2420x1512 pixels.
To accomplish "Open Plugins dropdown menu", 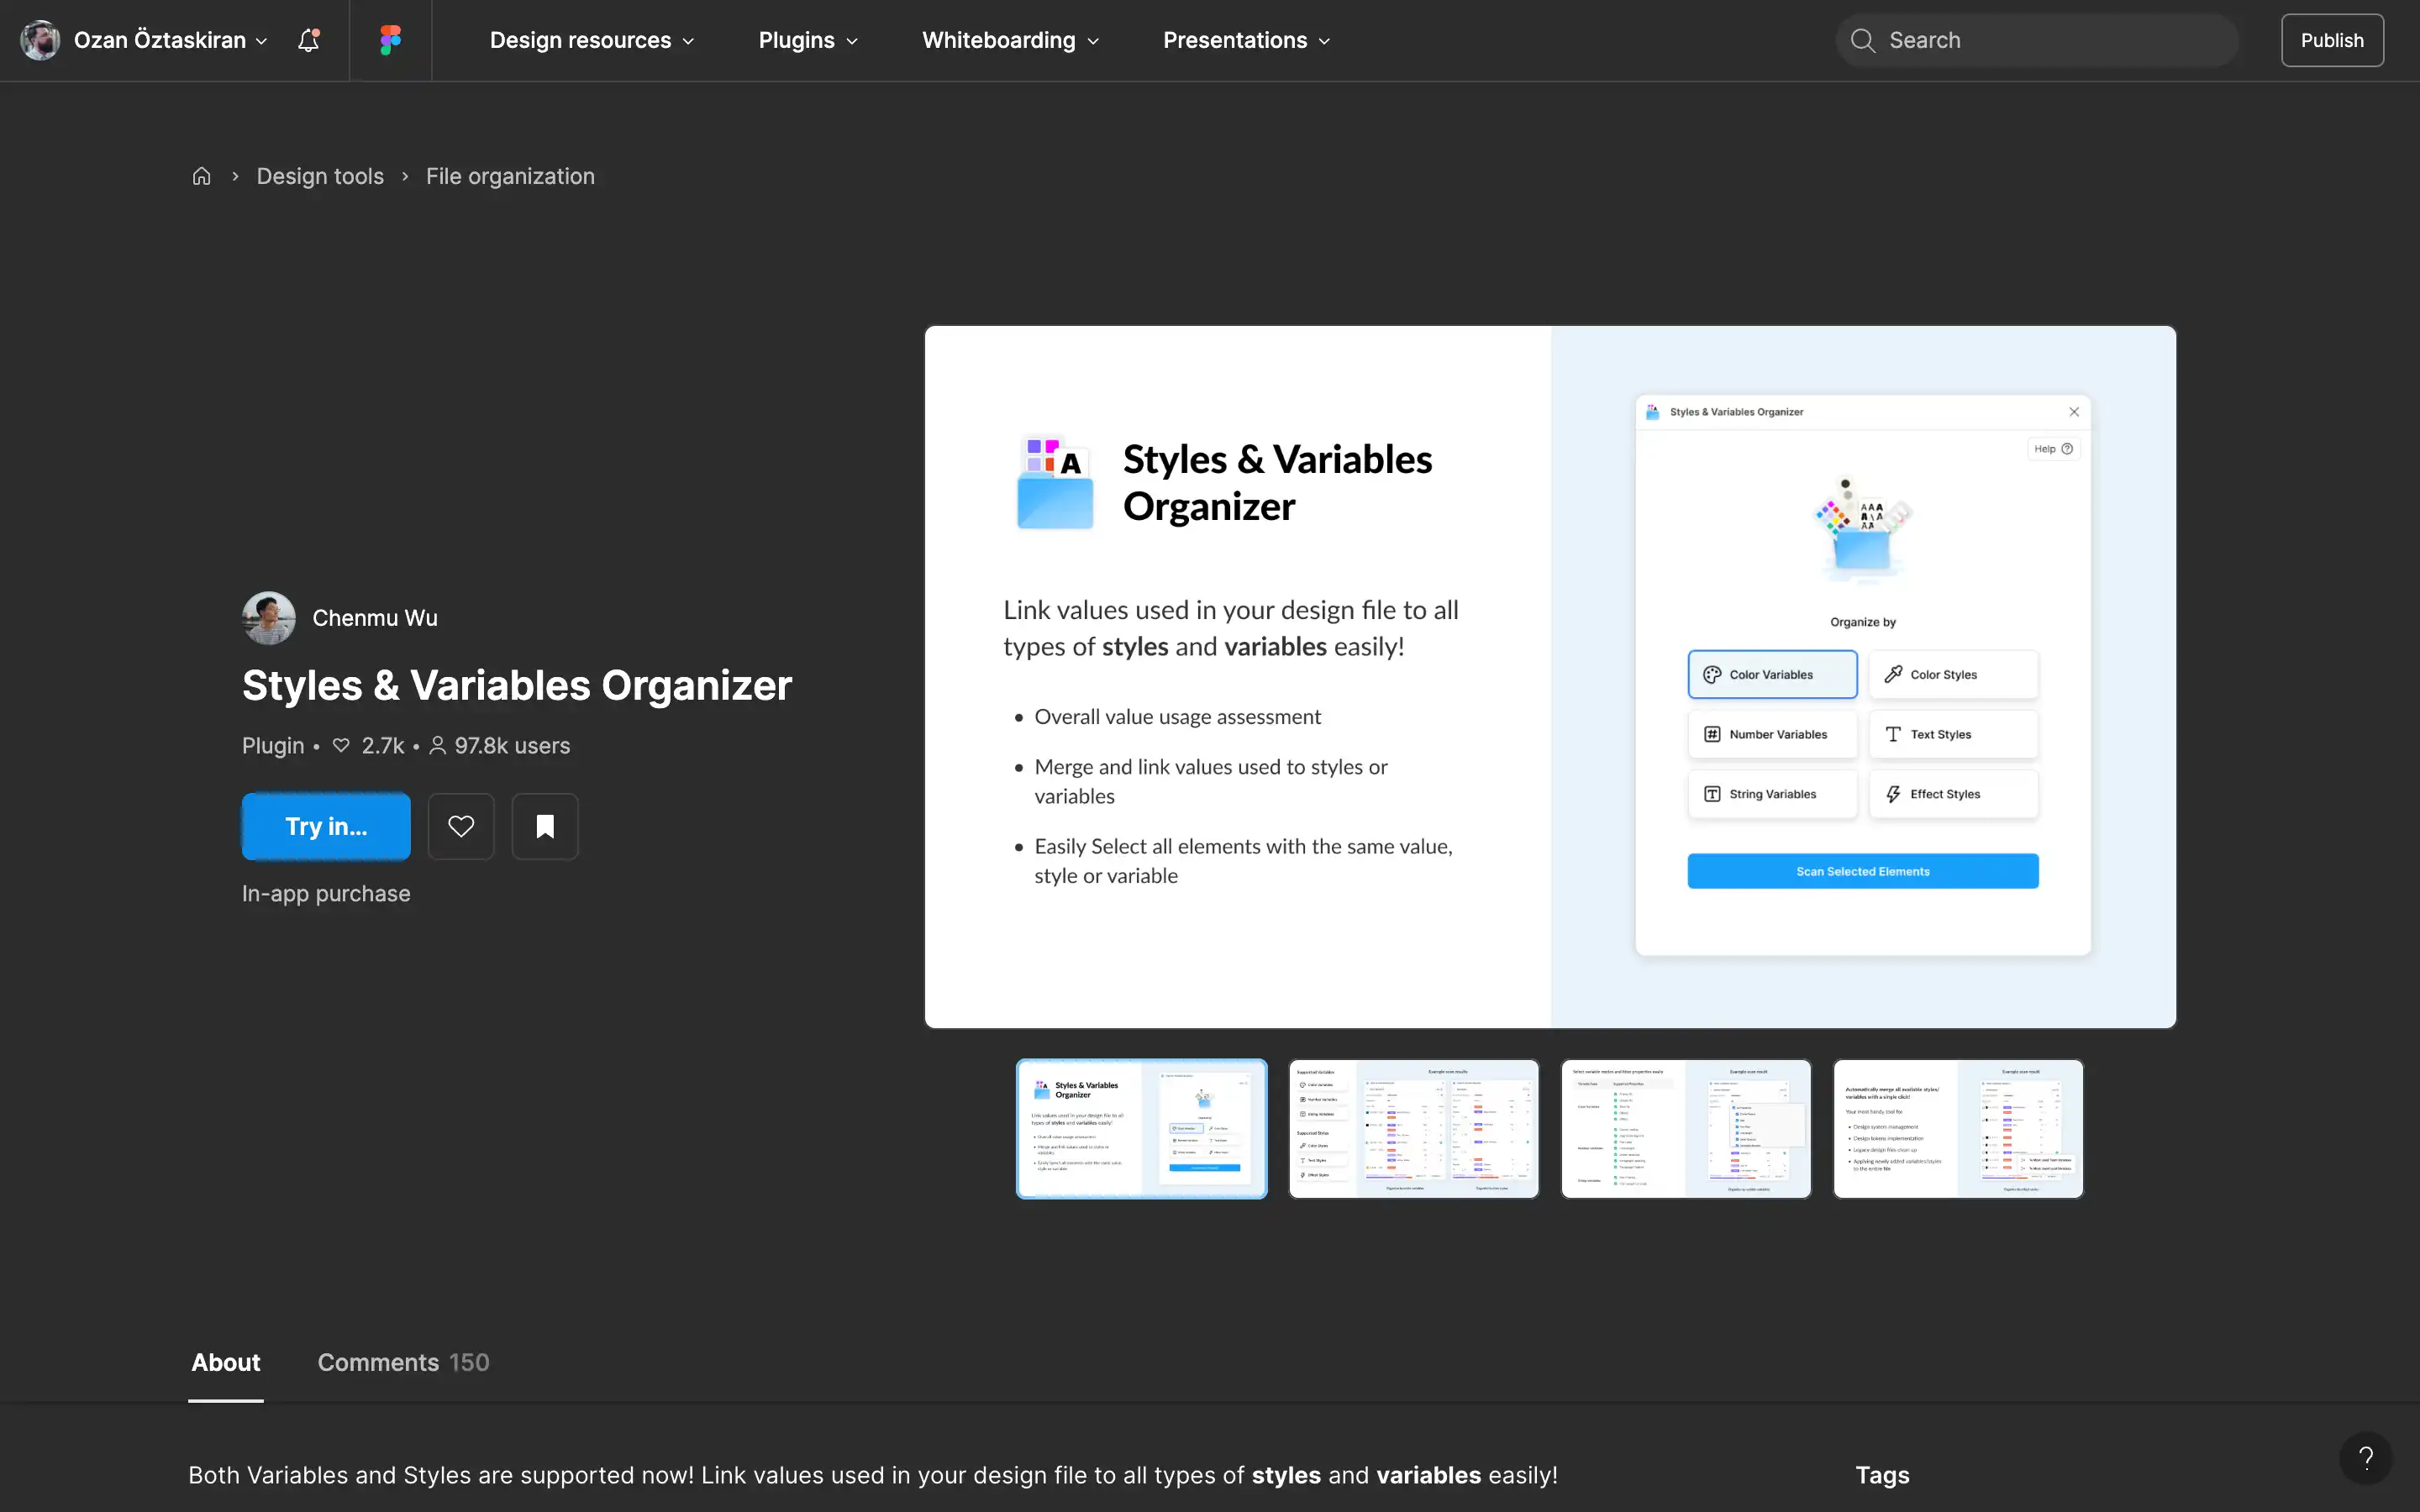I will coord(808,40).
